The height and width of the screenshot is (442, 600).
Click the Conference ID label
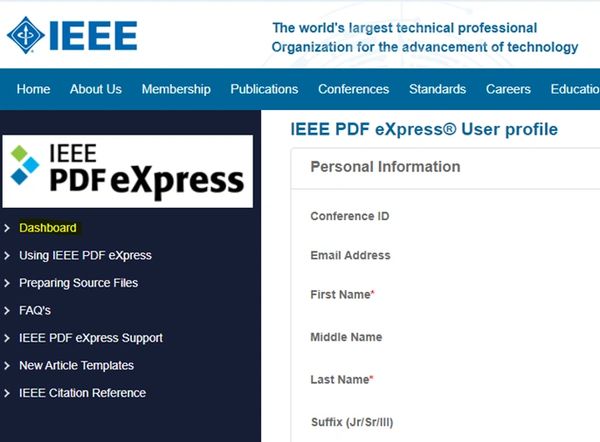(350, 216)
